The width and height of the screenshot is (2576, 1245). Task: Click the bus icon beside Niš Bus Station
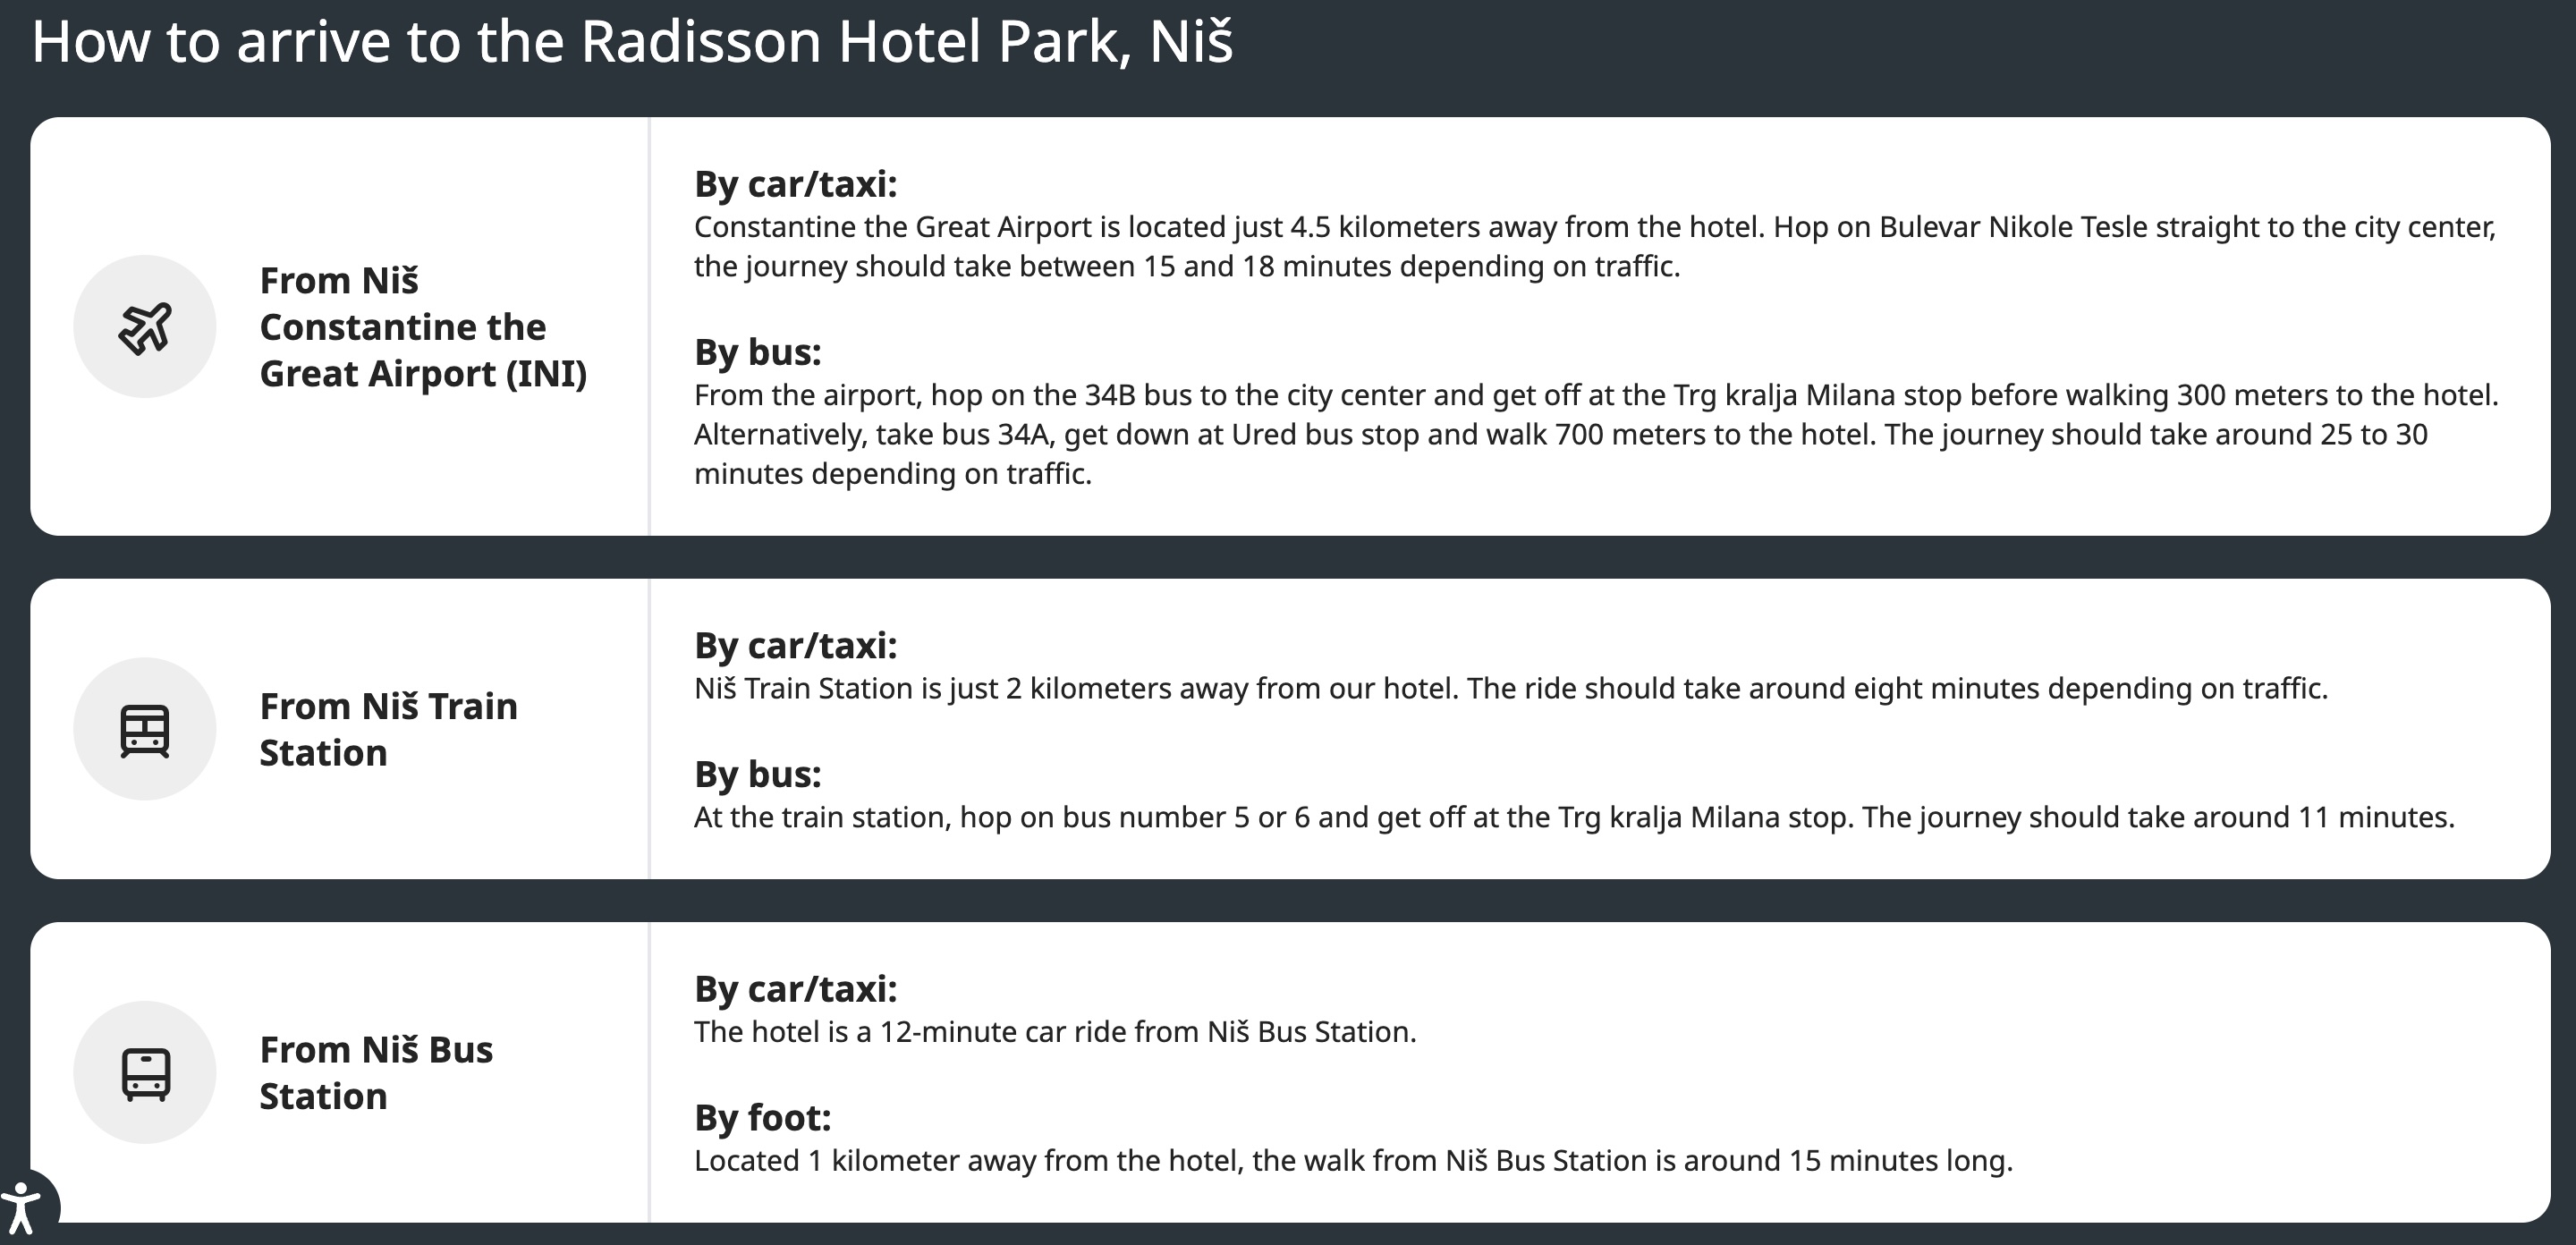(145, 1073)
